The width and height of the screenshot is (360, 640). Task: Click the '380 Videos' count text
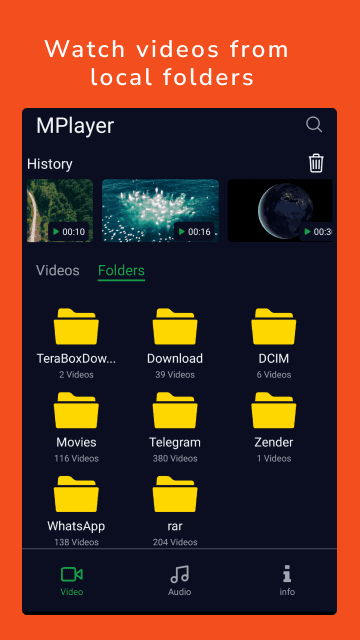coord(175,459)
